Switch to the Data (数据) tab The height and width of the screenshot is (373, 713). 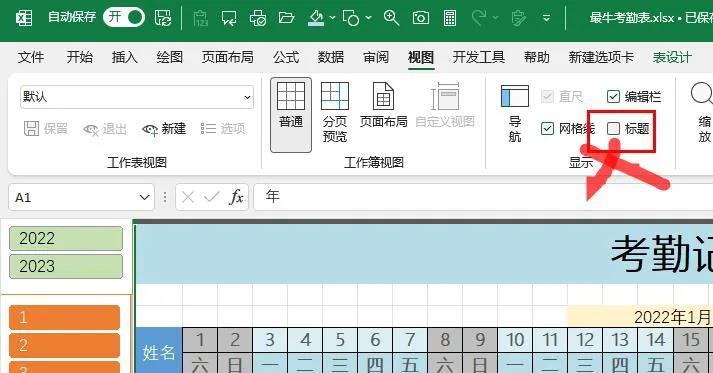[331, 57]
